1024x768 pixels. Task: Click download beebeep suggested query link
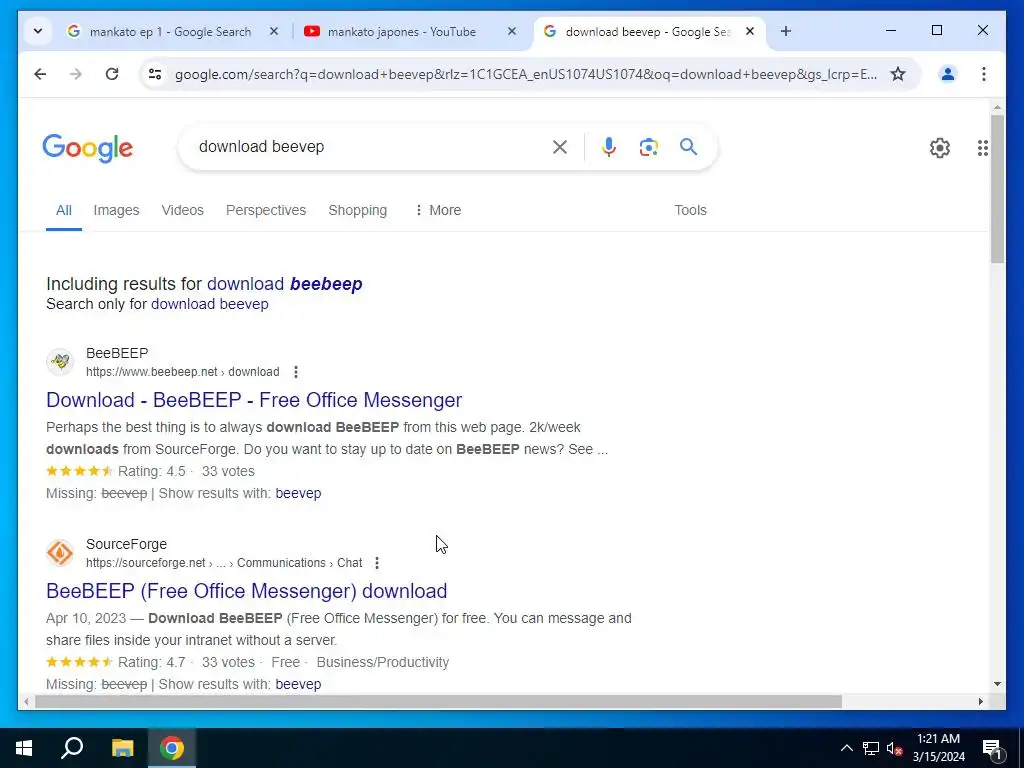pyautogui.click(x=284, y=284)
